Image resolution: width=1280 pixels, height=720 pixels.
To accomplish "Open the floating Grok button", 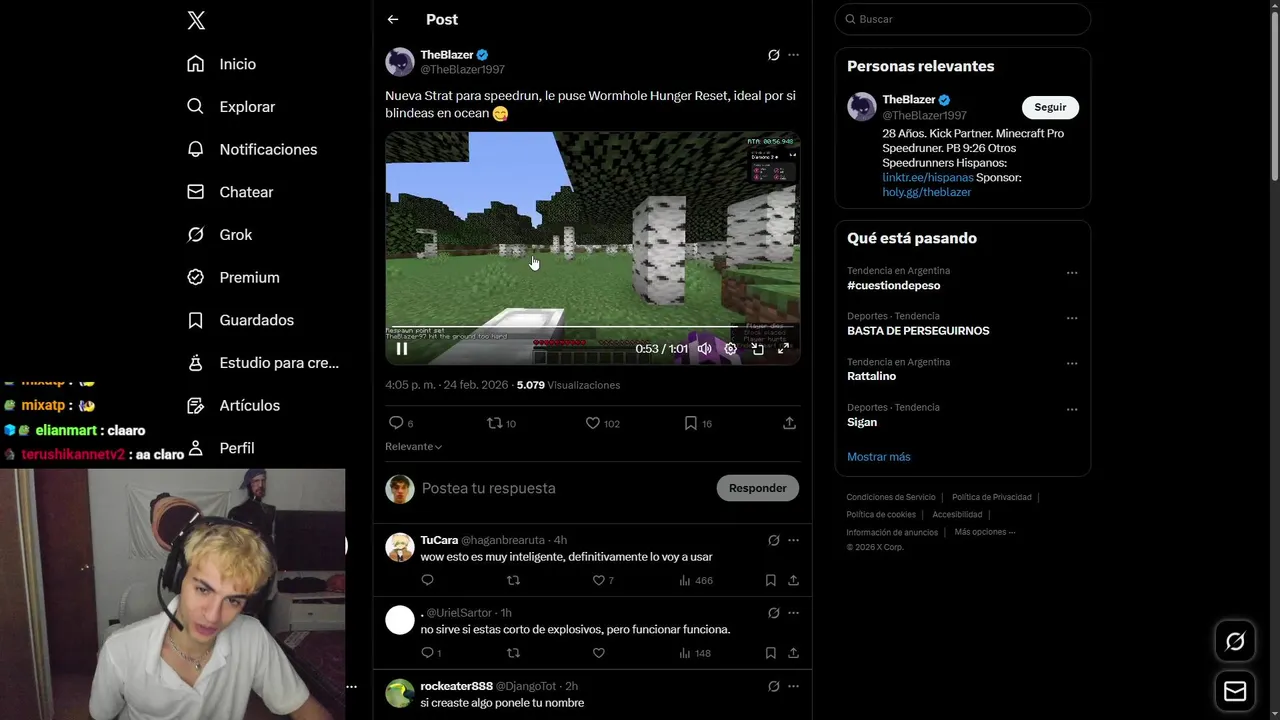I will (1235, 642).
